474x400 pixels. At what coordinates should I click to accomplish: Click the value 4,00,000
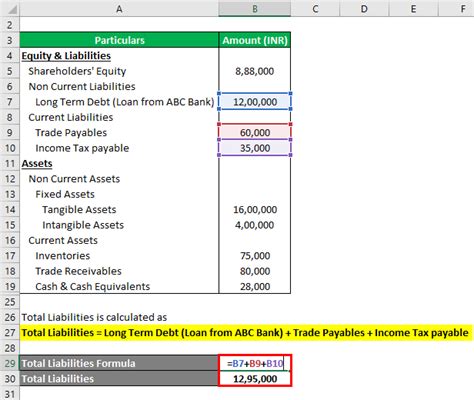coord(255,225)
